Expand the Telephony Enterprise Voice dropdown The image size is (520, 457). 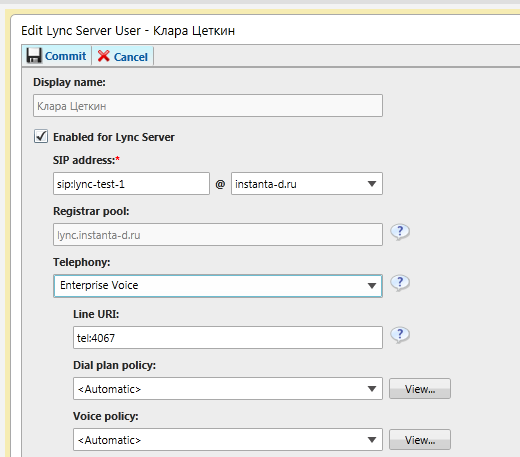218,286
